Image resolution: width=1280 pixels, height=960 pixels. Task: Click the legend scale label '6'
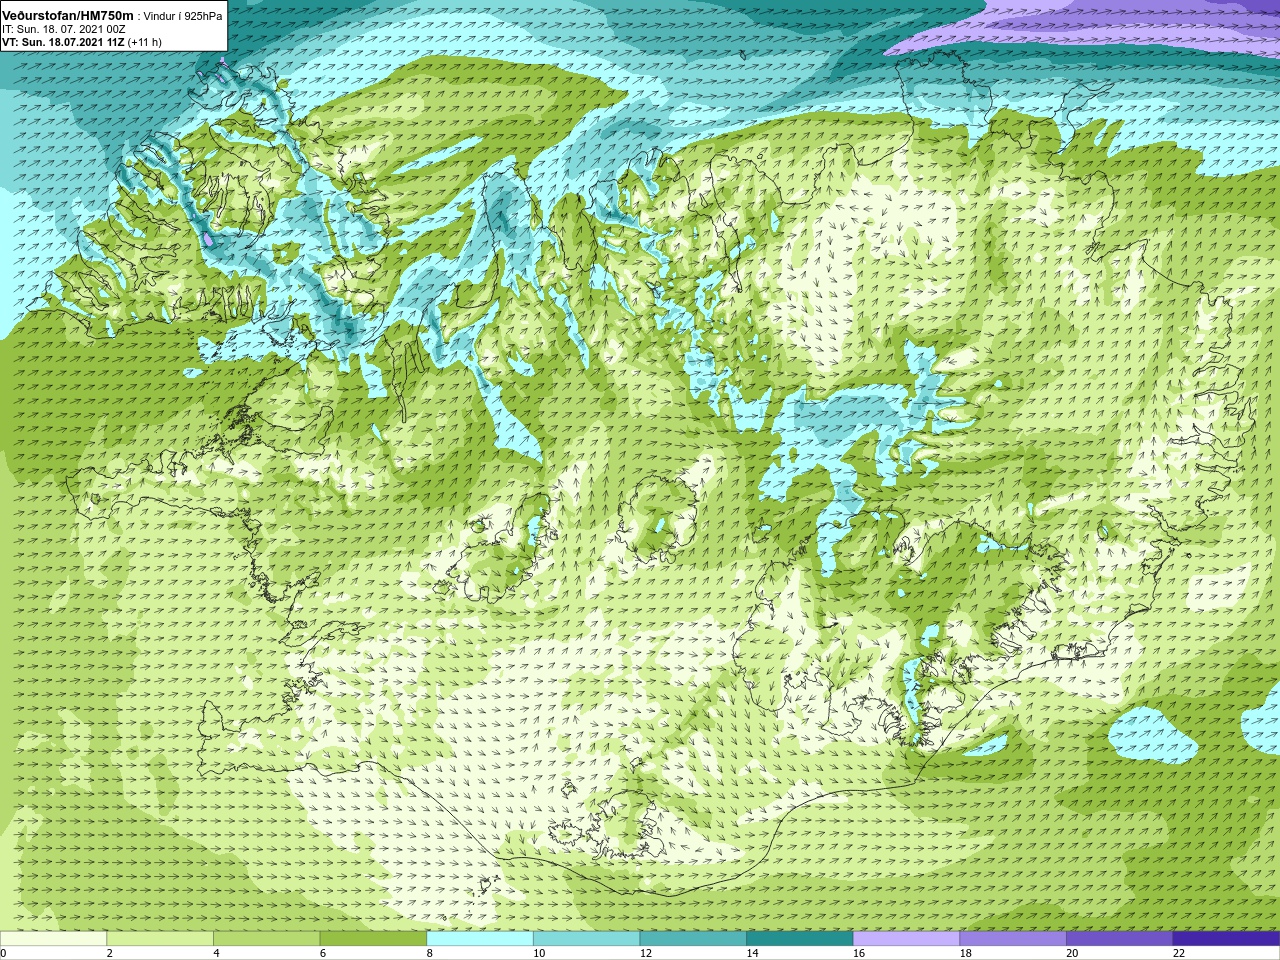pos(323,953)
